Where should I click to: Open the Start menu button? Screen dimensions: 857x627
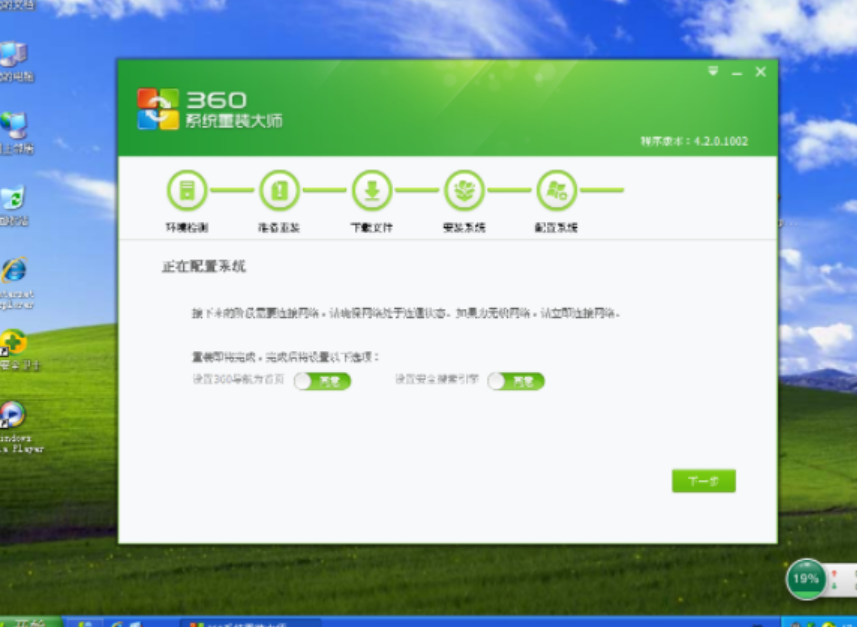coord(31,623)
